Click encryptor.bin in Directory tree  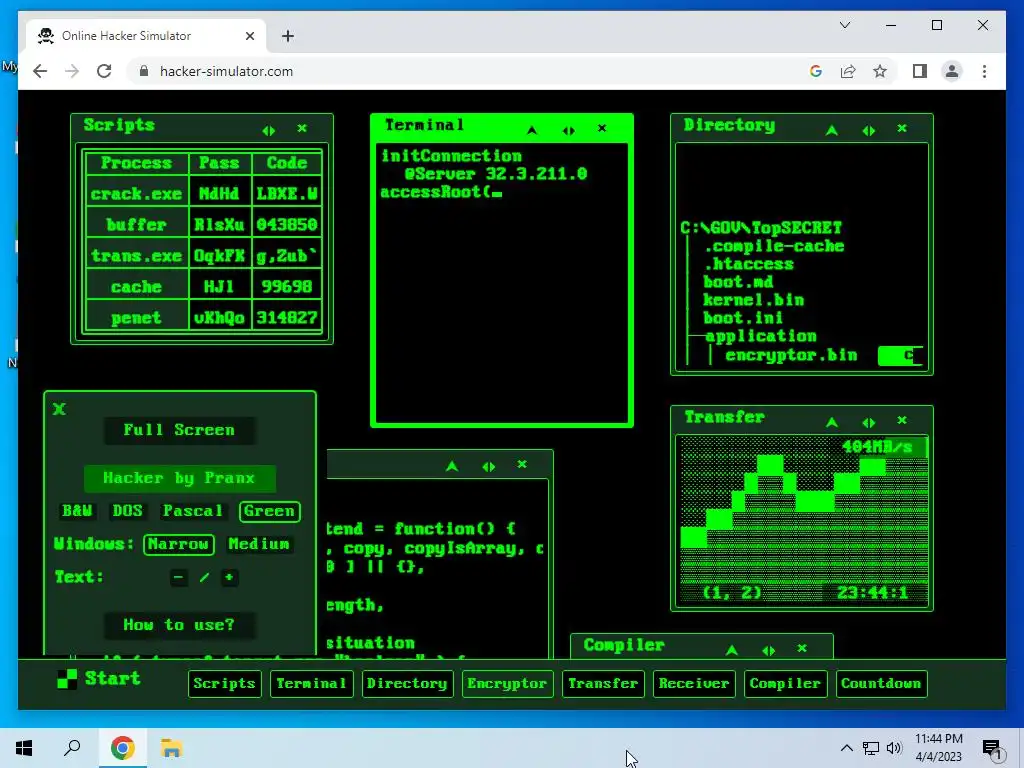791,355
